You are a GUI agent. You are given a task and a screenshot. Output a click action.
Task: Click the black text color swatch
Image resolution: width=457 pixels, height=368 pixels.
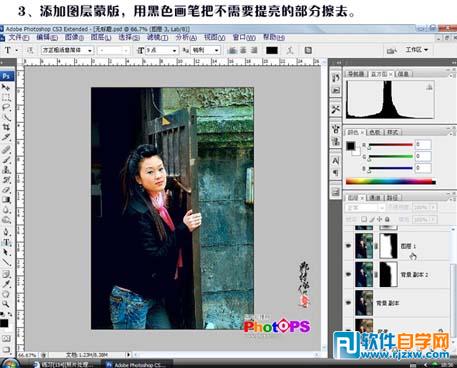point(272,50)
